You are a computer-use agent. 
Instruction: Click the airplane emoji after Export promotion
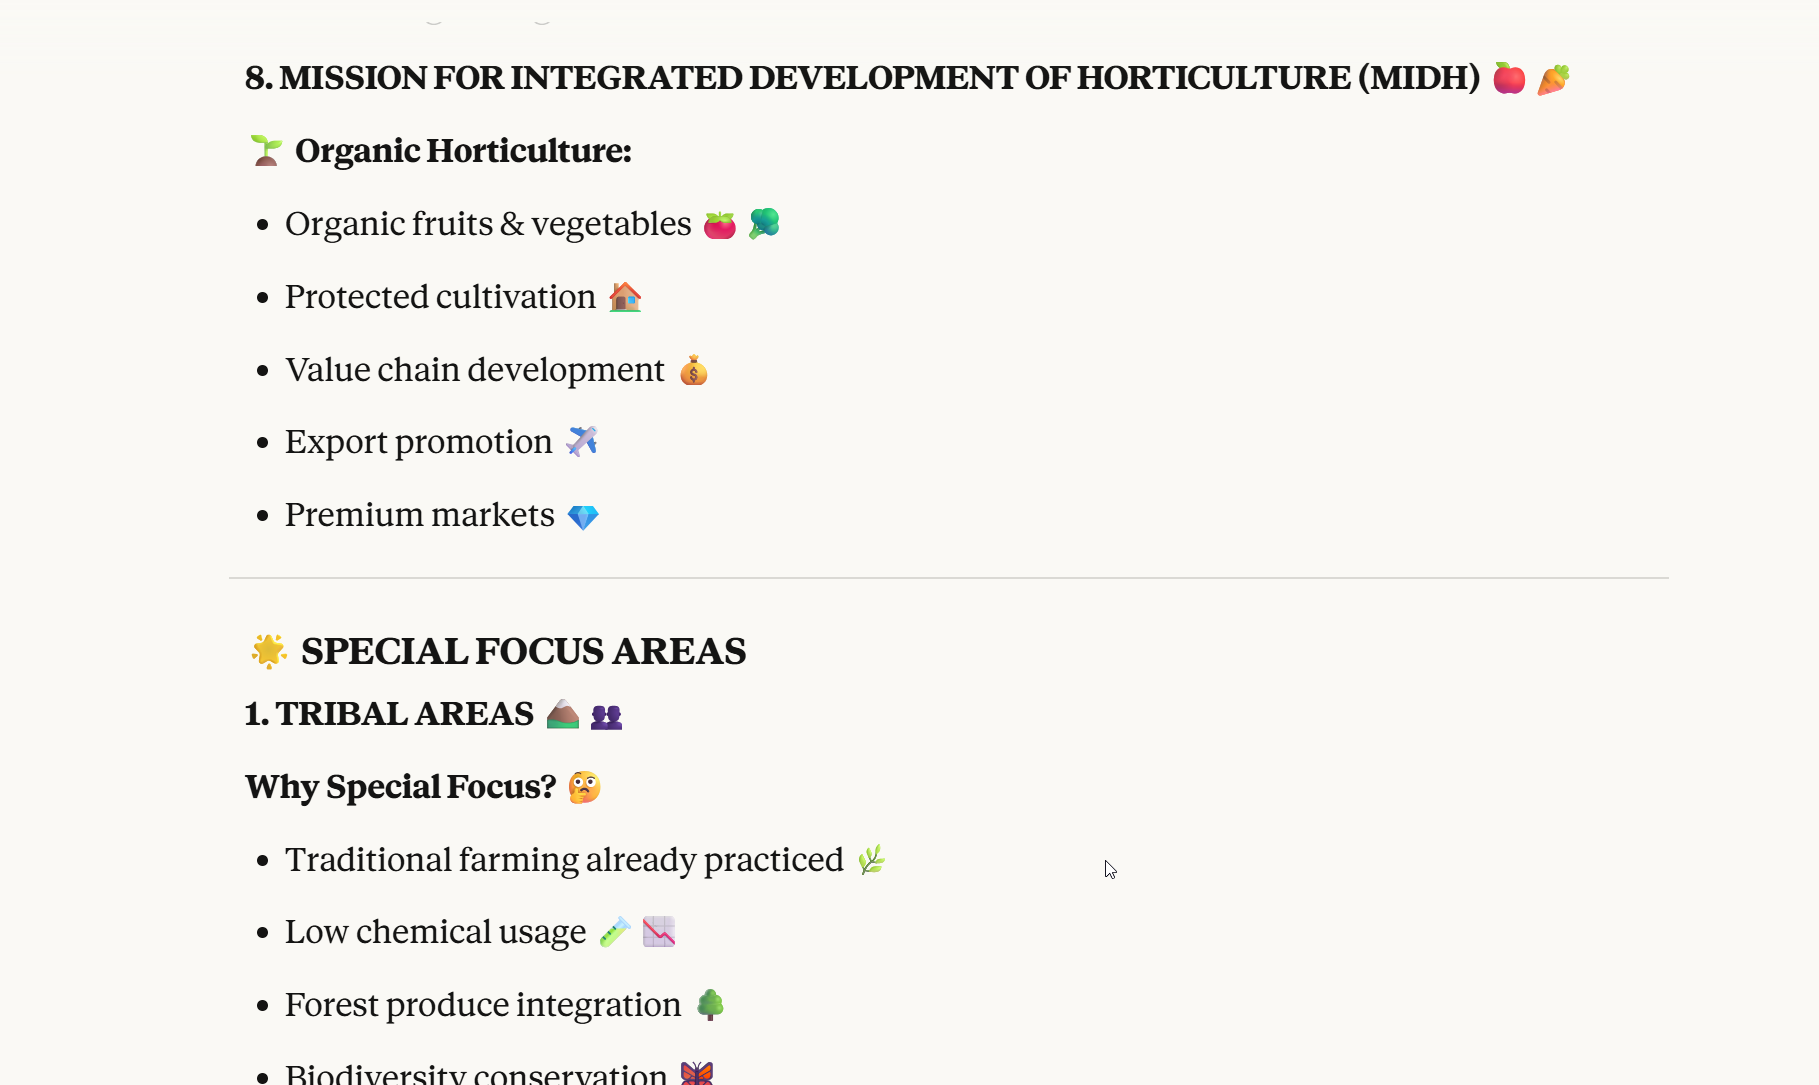(581, 442)
